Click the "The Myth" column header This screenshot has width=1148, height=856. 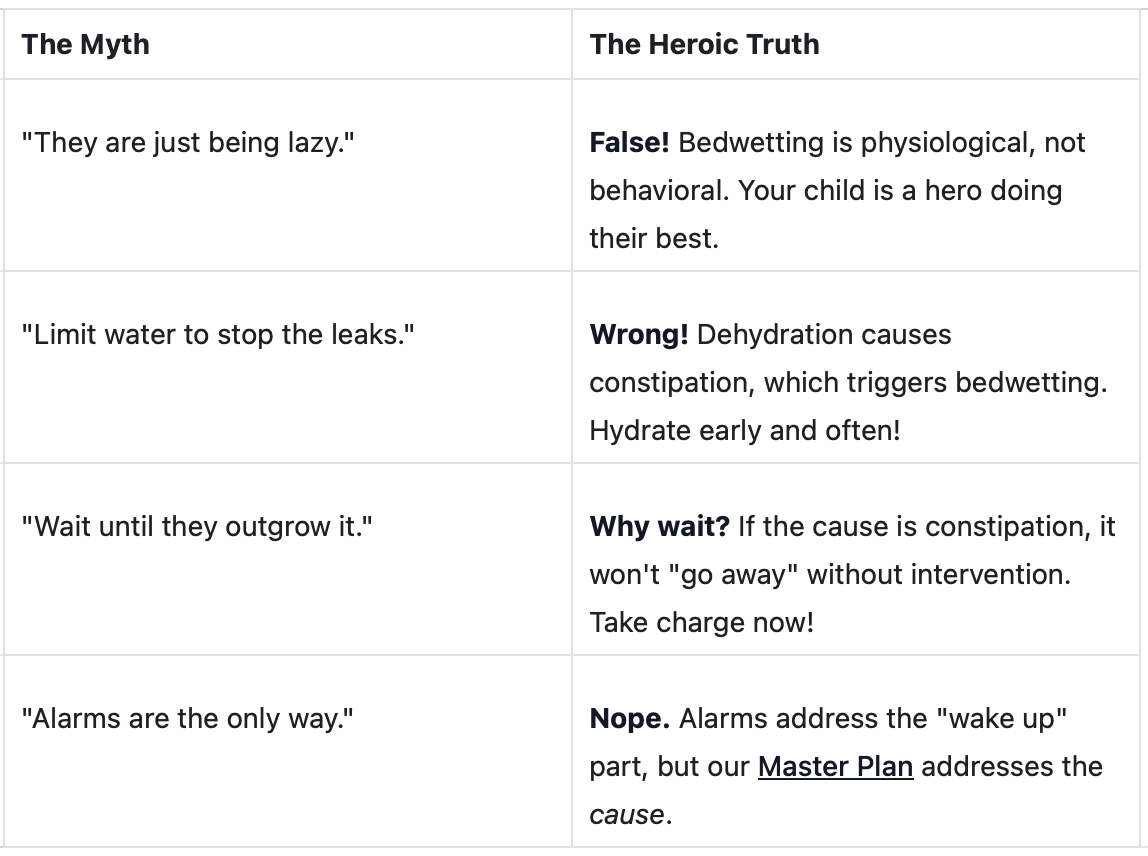86,44
